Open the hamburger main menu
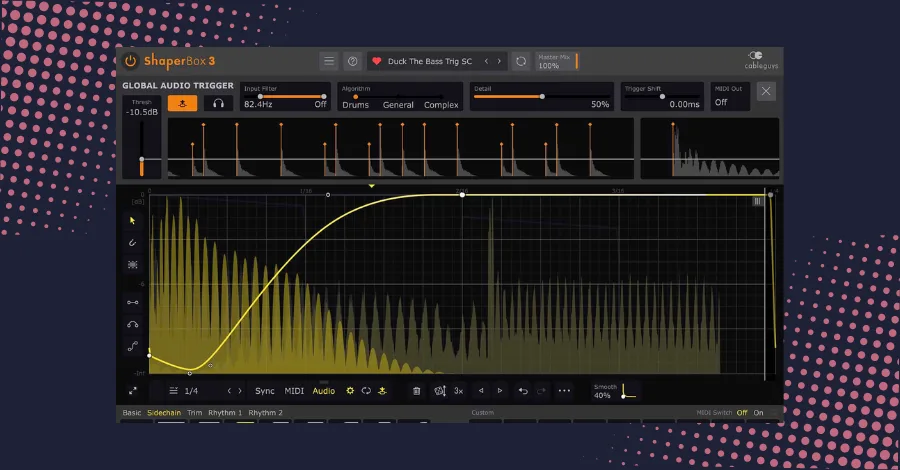Viewport: 900px width, 470px height. (x=329, y=61)
